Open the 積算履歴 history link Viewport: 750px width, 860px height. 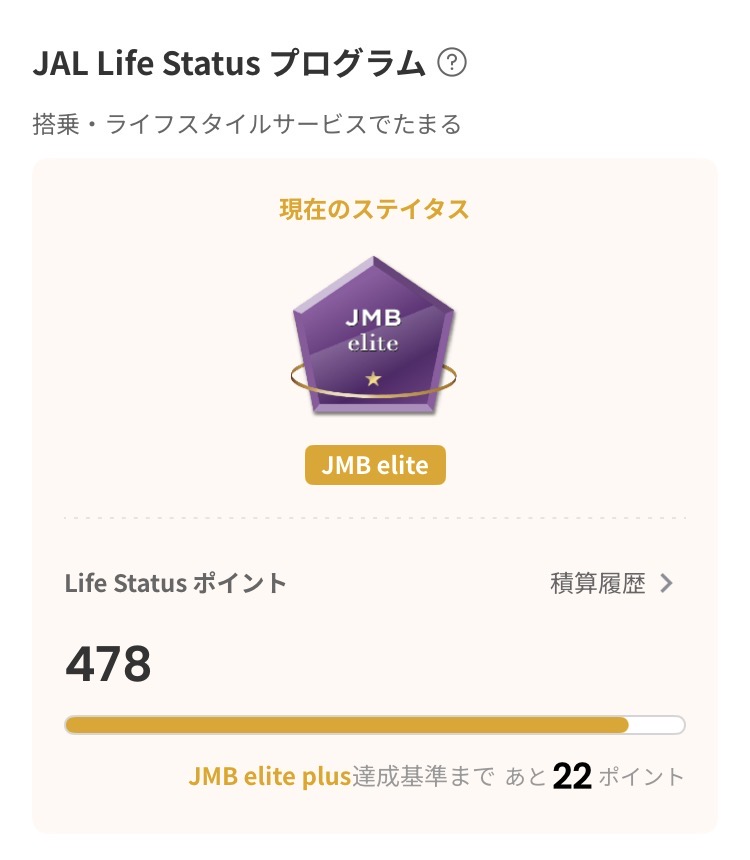(x=598, y=584)
